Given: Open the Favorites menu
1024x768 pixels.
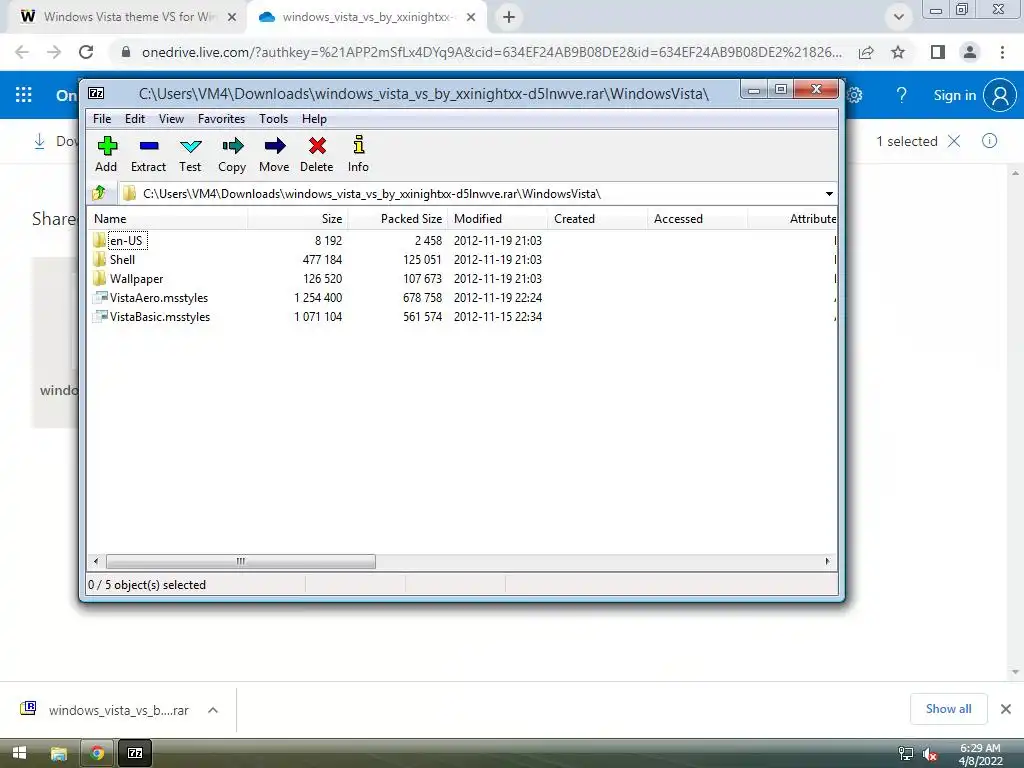Looking at the screenshot, I should tap(221, 119).
